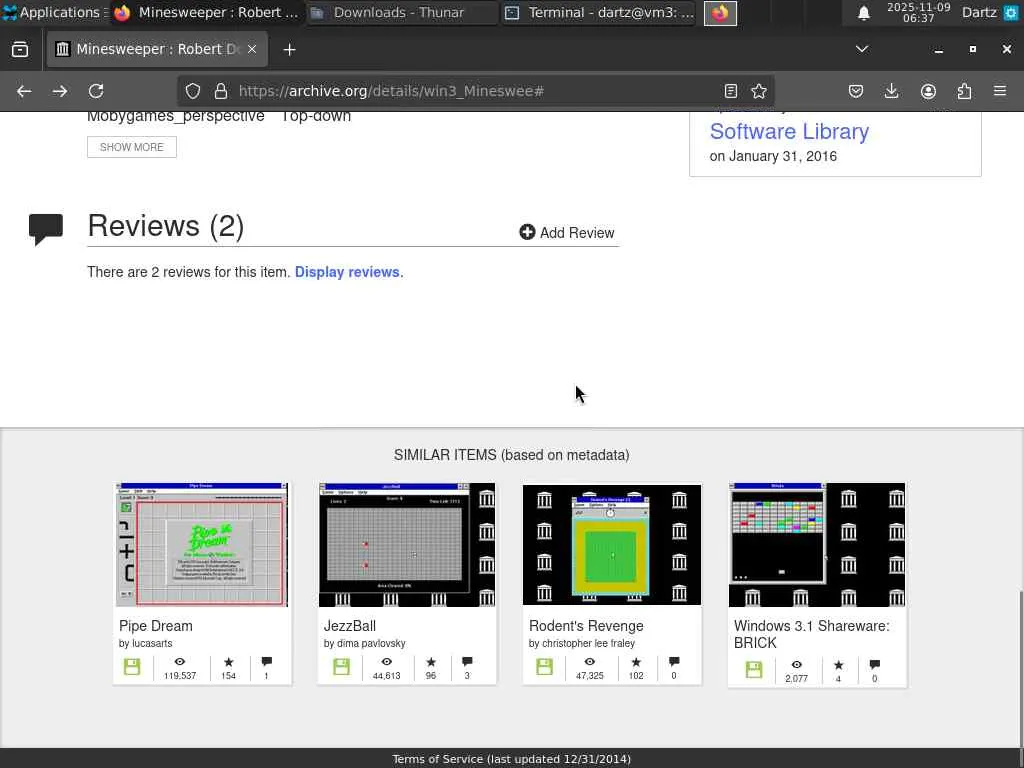Click the Rodent's Revenge title link
This screenshot has height=768, width=1024.
[x=586, y=626]
